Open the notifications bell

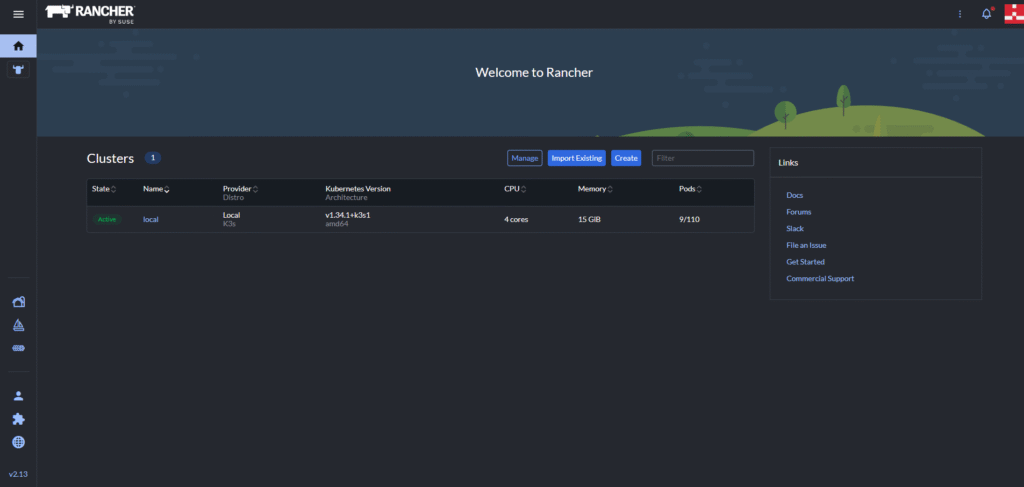pos(986,14)
